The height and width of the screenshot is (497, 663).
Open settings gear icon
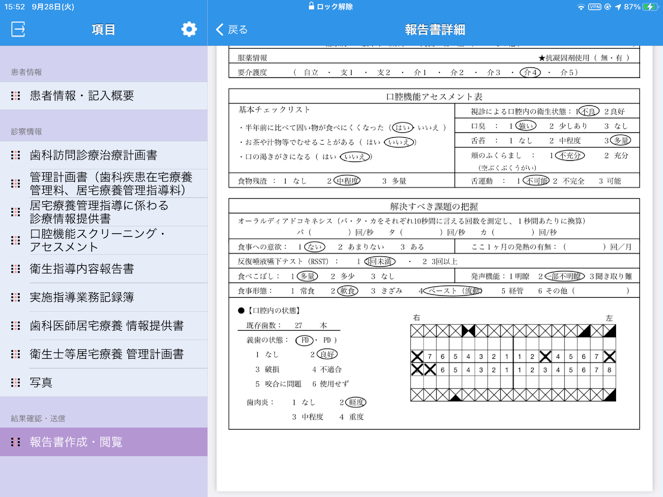pos(189,29)
